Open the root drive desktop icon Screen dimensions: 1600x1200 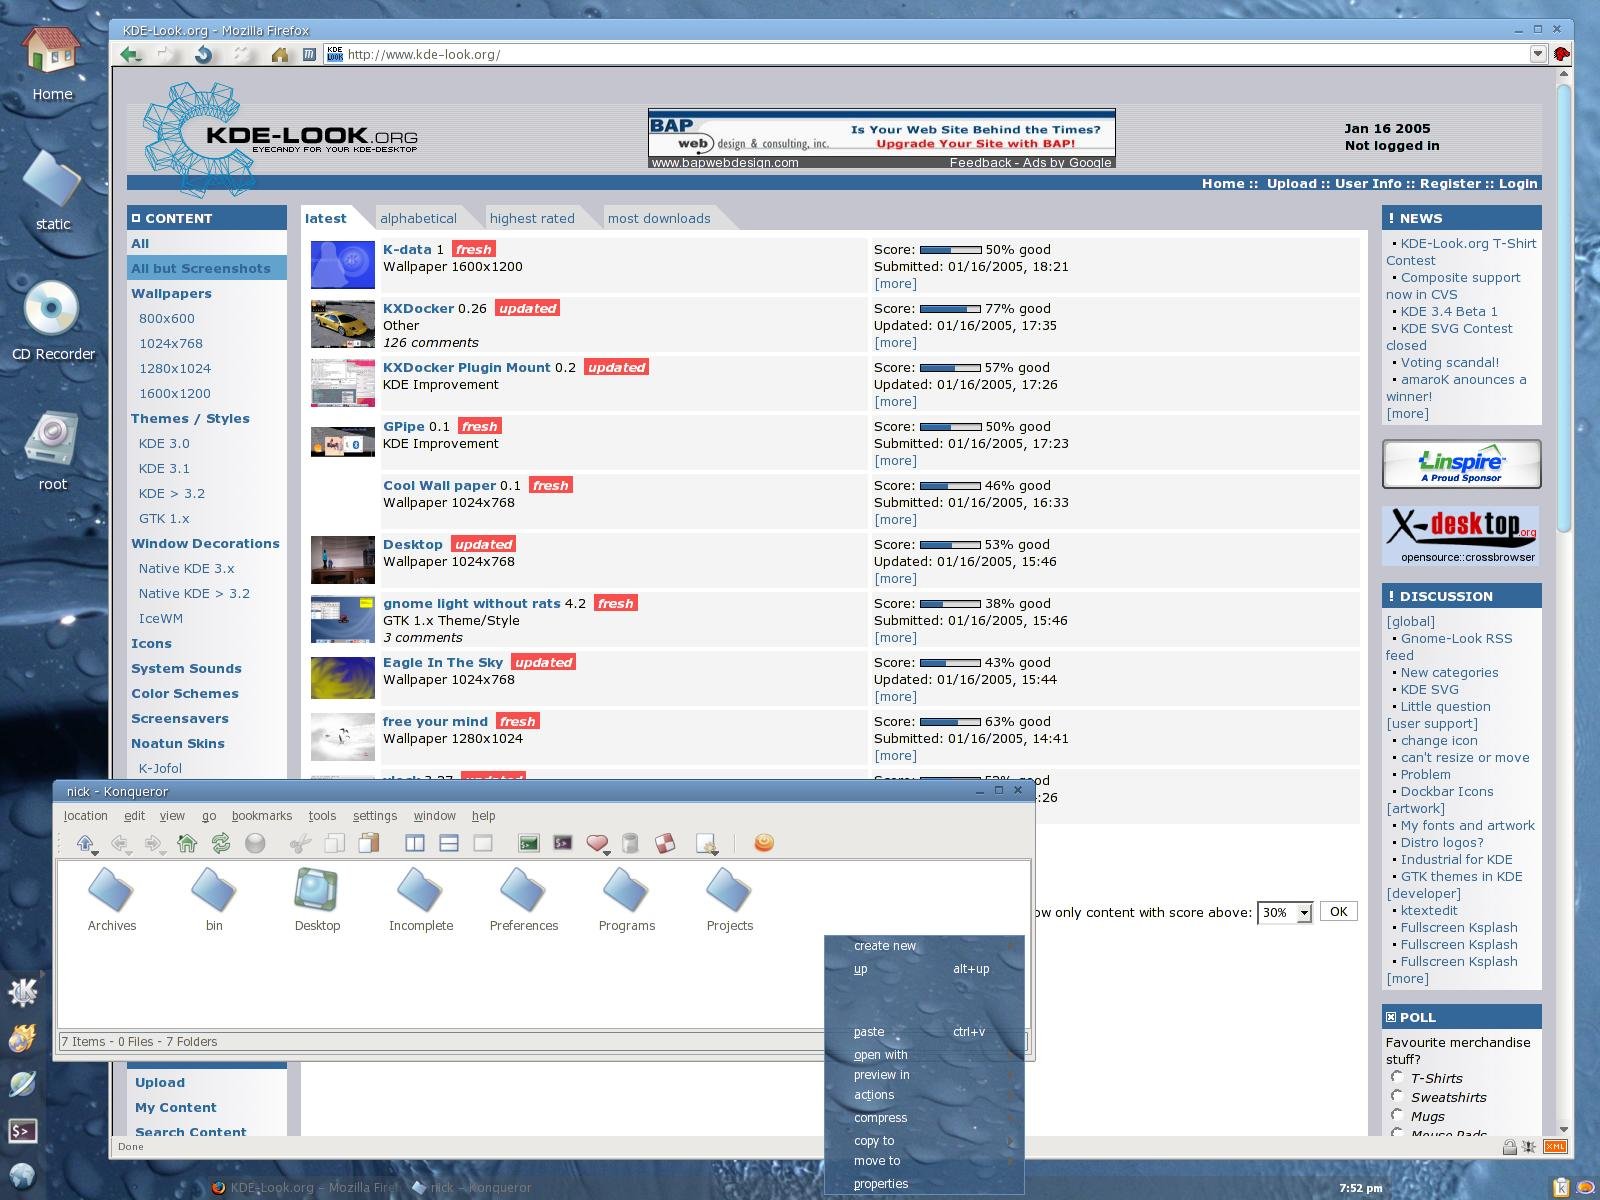tap(52, 450)
